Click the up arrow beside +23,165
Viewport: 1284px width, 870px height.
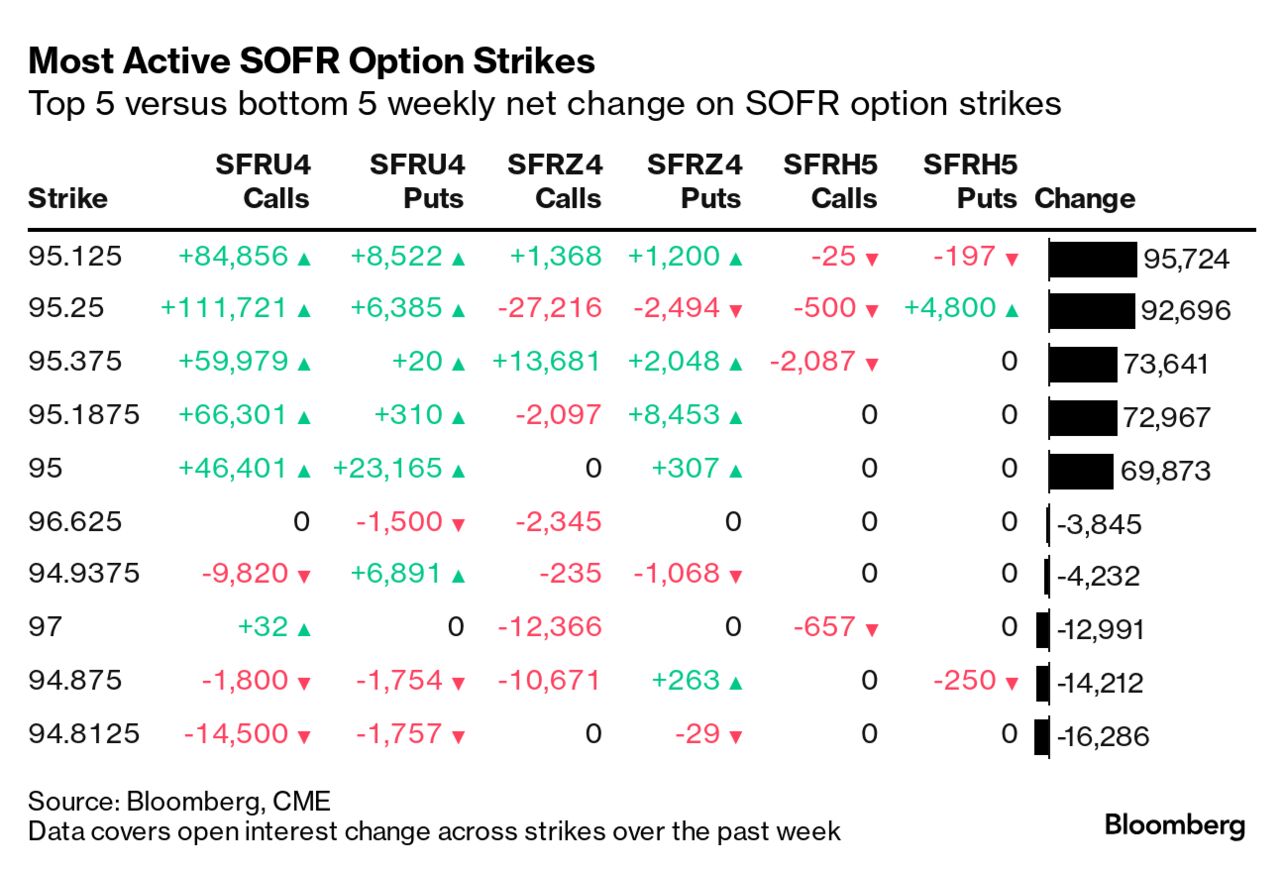point(458,470)
